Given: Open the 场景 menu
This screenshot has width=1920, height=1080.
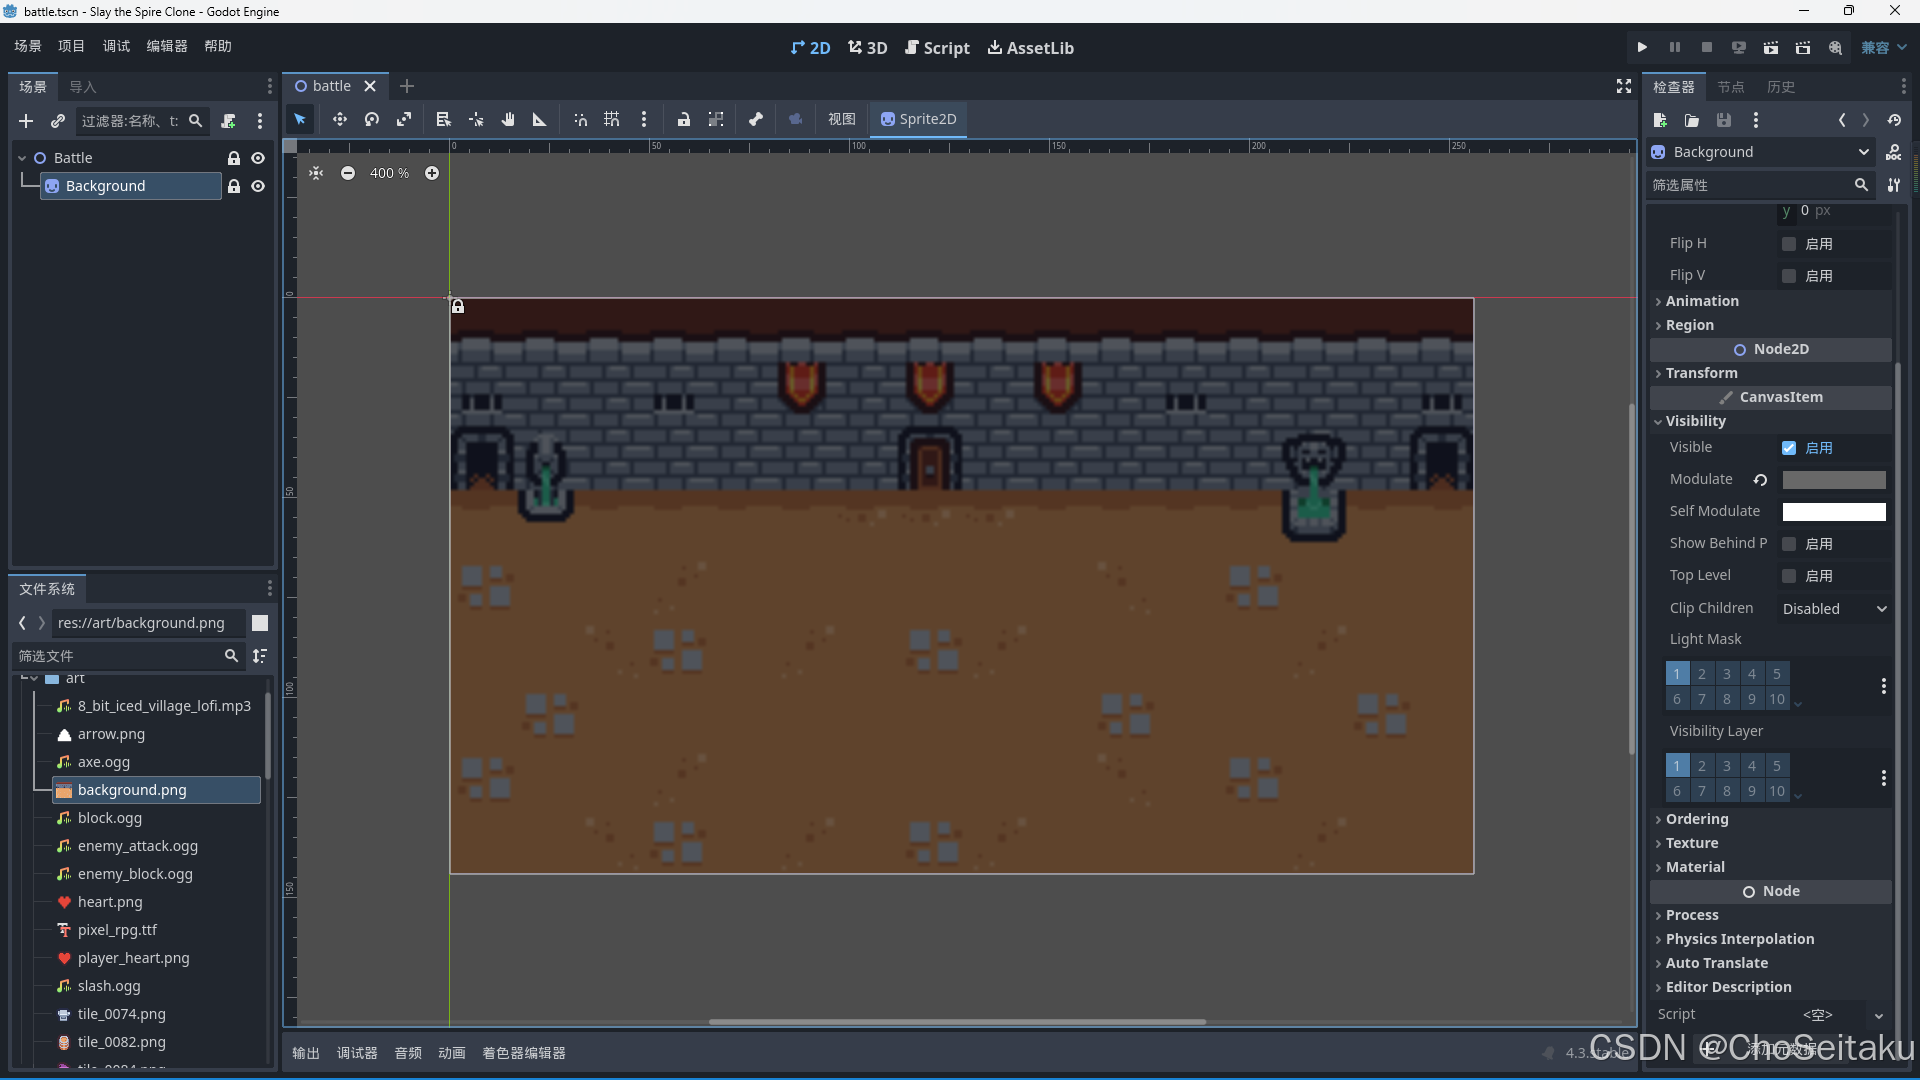Looking at the screenshot, I should pyautogui.click(x=28, y=46).
